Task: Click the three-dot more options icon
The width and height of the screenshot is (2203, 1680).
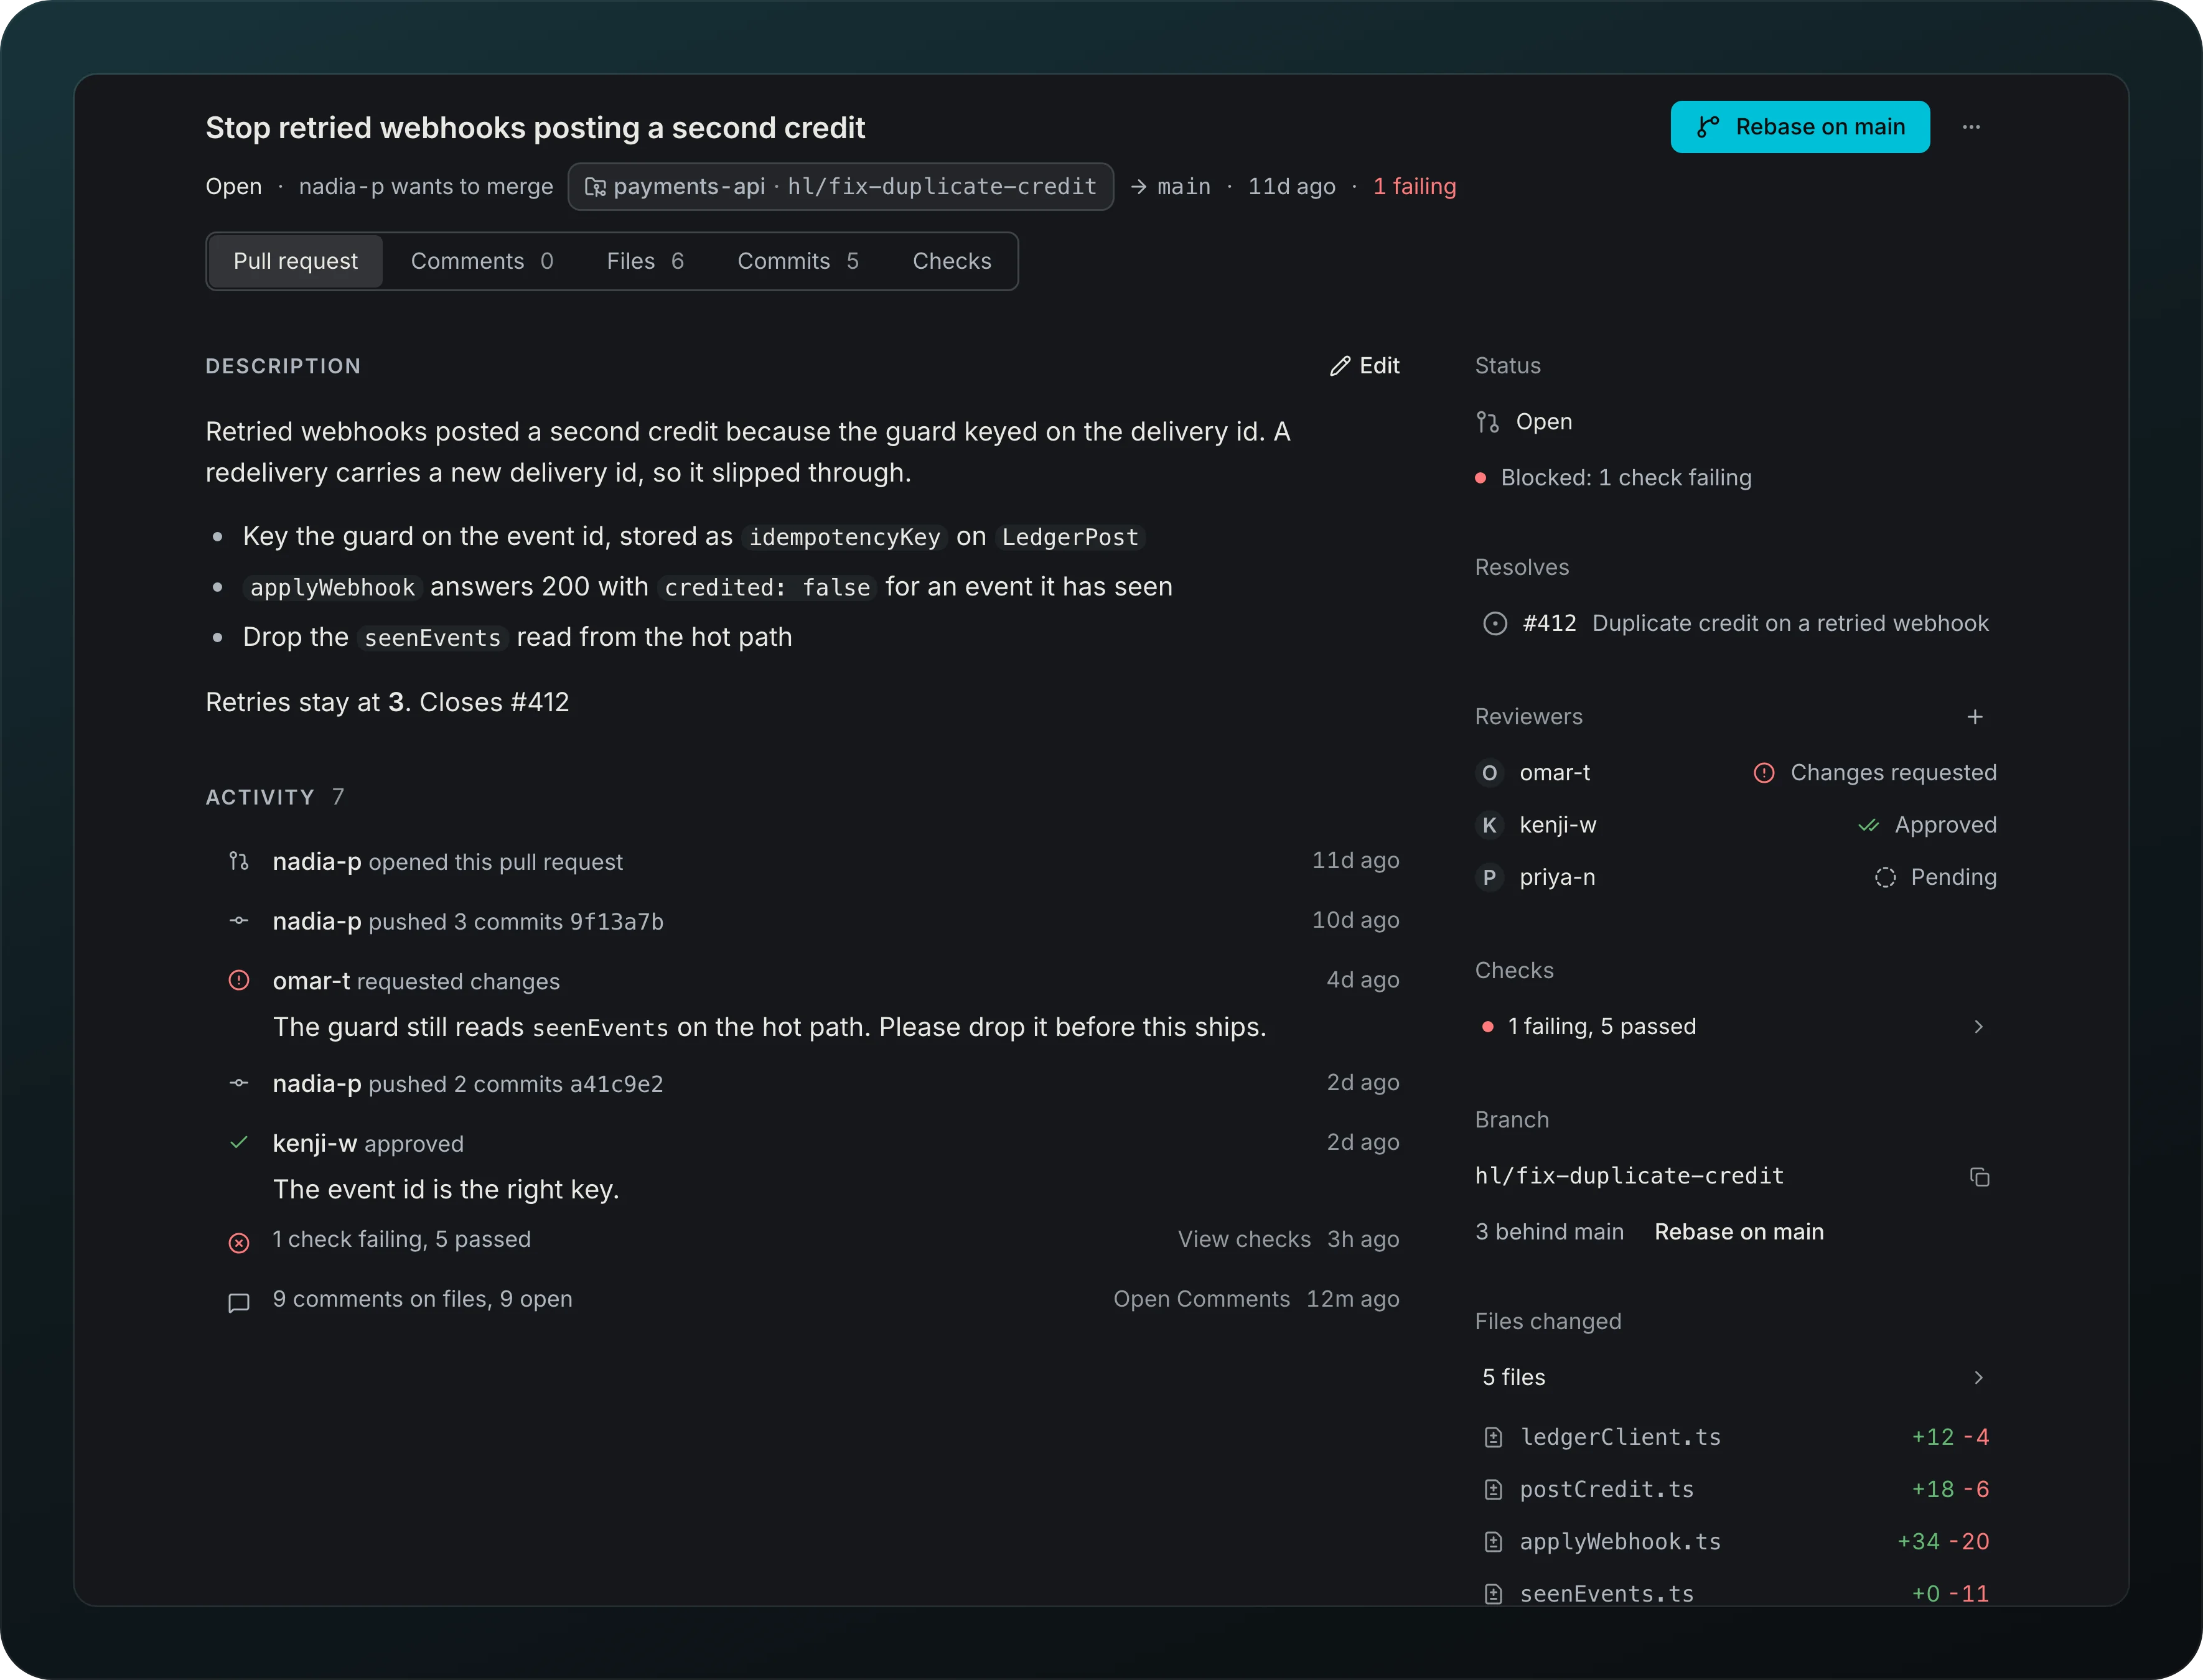Action: point(1971,127)
